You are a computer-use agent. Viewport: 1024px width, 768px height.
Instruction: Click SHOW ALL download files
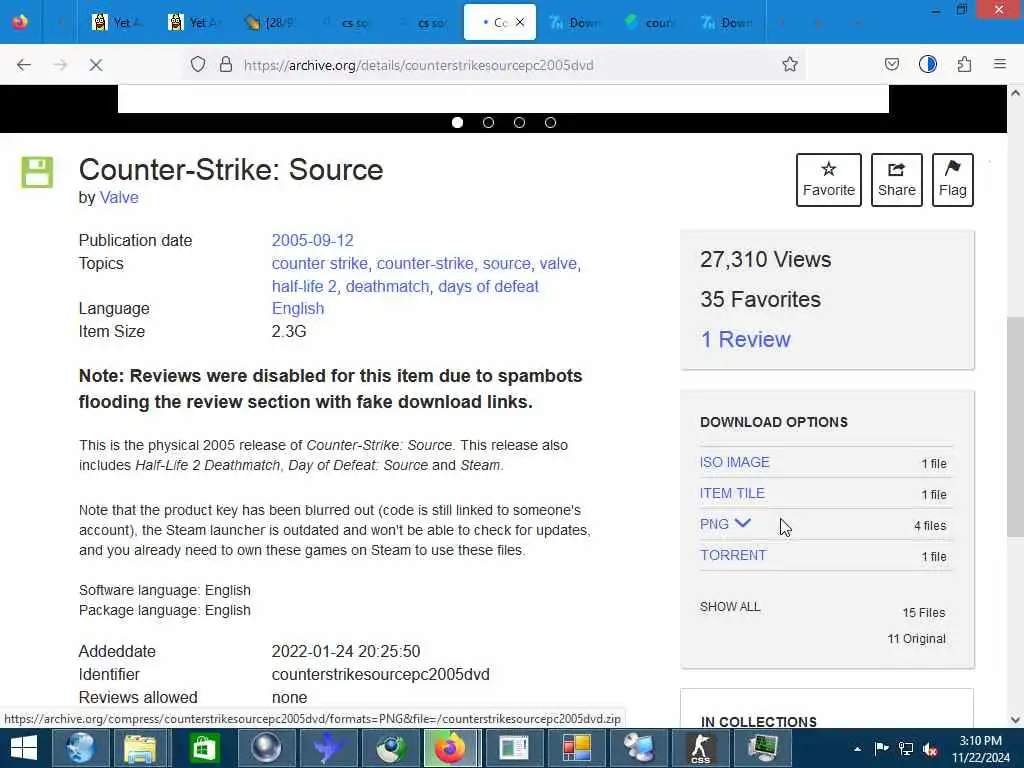[729, 607]
